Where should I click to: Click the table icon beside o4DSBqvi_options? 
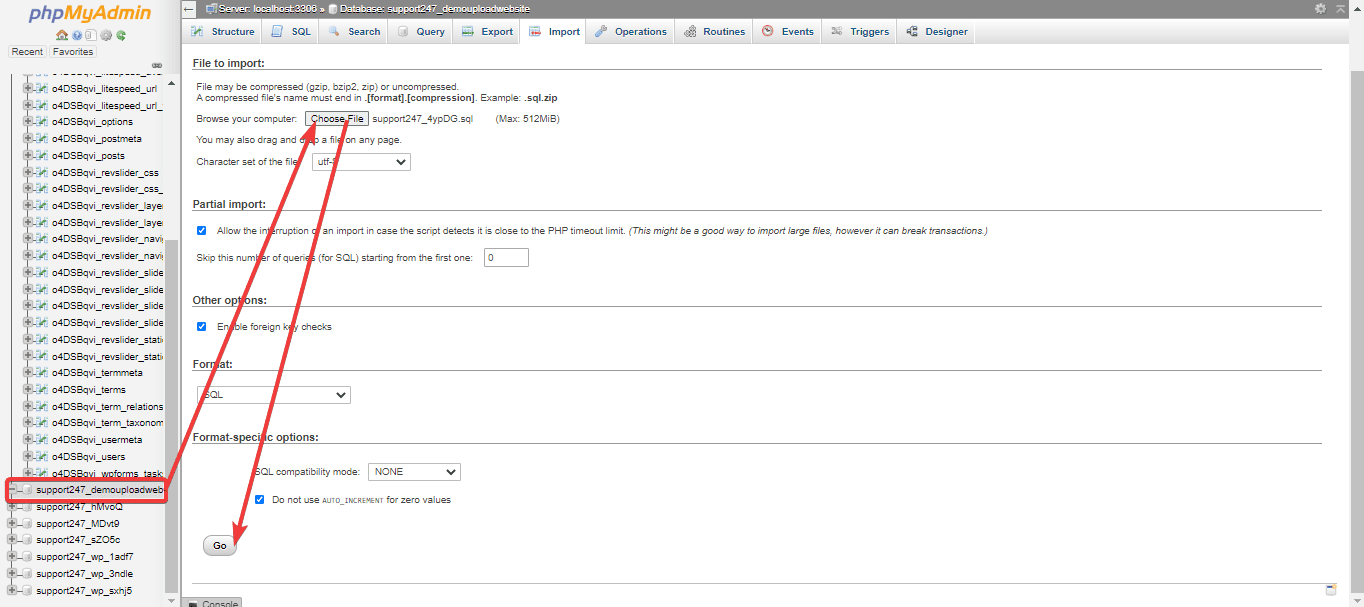click(x=41, y=122)
